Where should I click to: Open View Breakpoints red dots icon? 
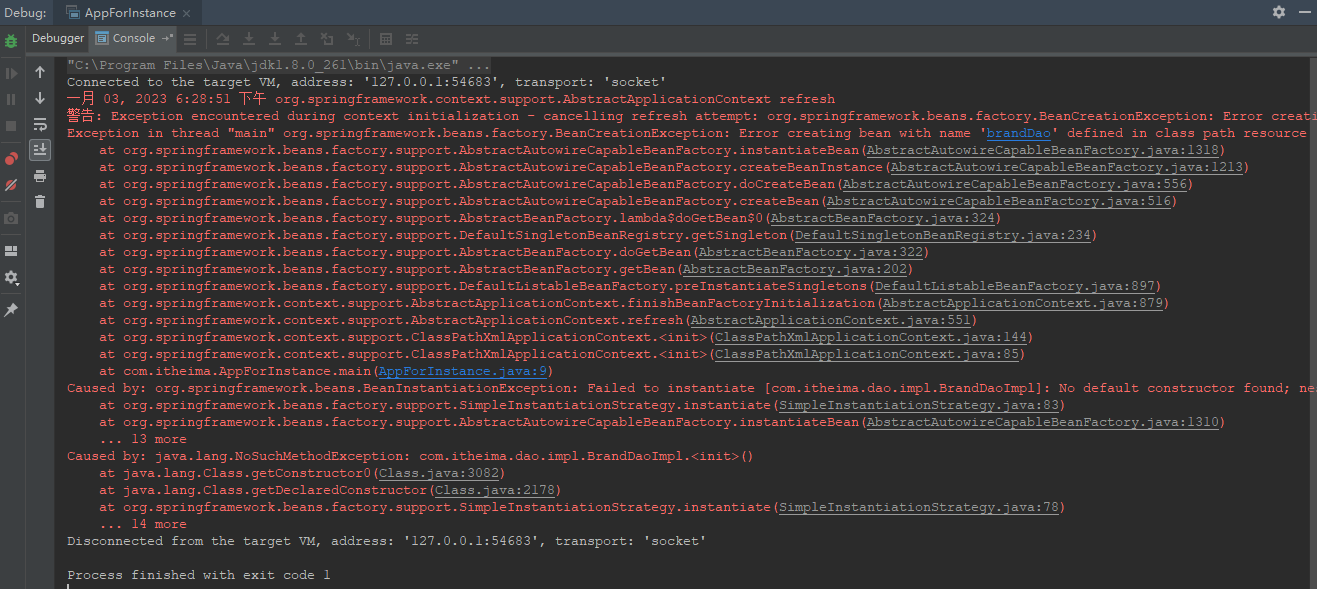point(11,159)
